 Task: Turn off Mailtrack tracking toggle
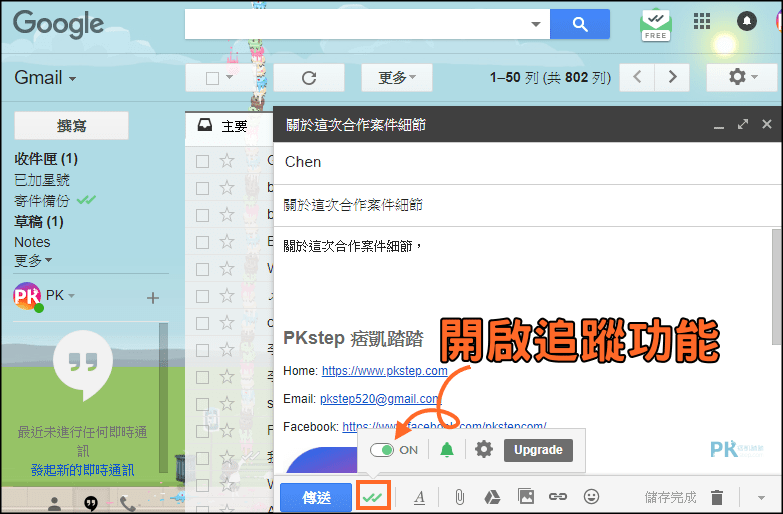tap(382, 450)
